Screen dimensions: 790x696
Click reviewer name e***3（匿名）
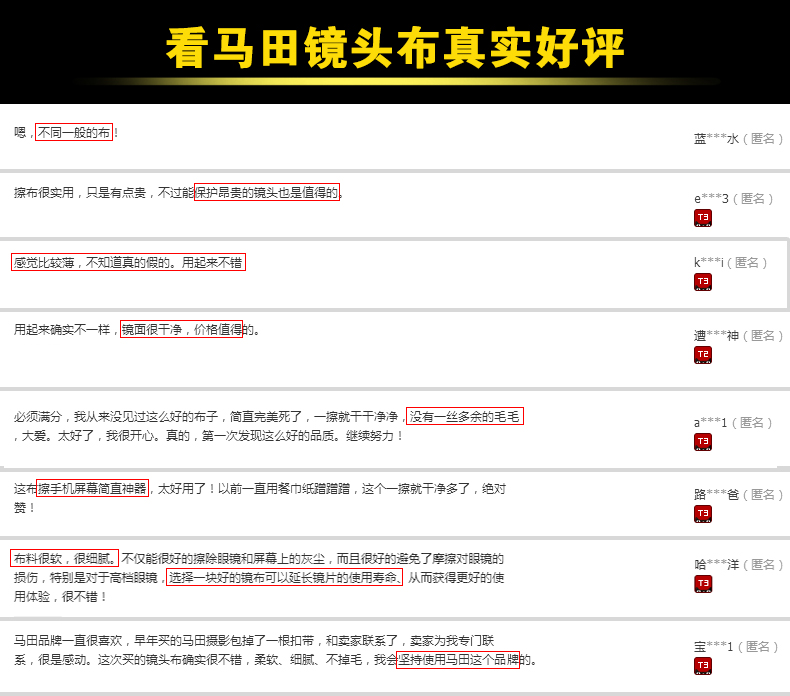733,199
